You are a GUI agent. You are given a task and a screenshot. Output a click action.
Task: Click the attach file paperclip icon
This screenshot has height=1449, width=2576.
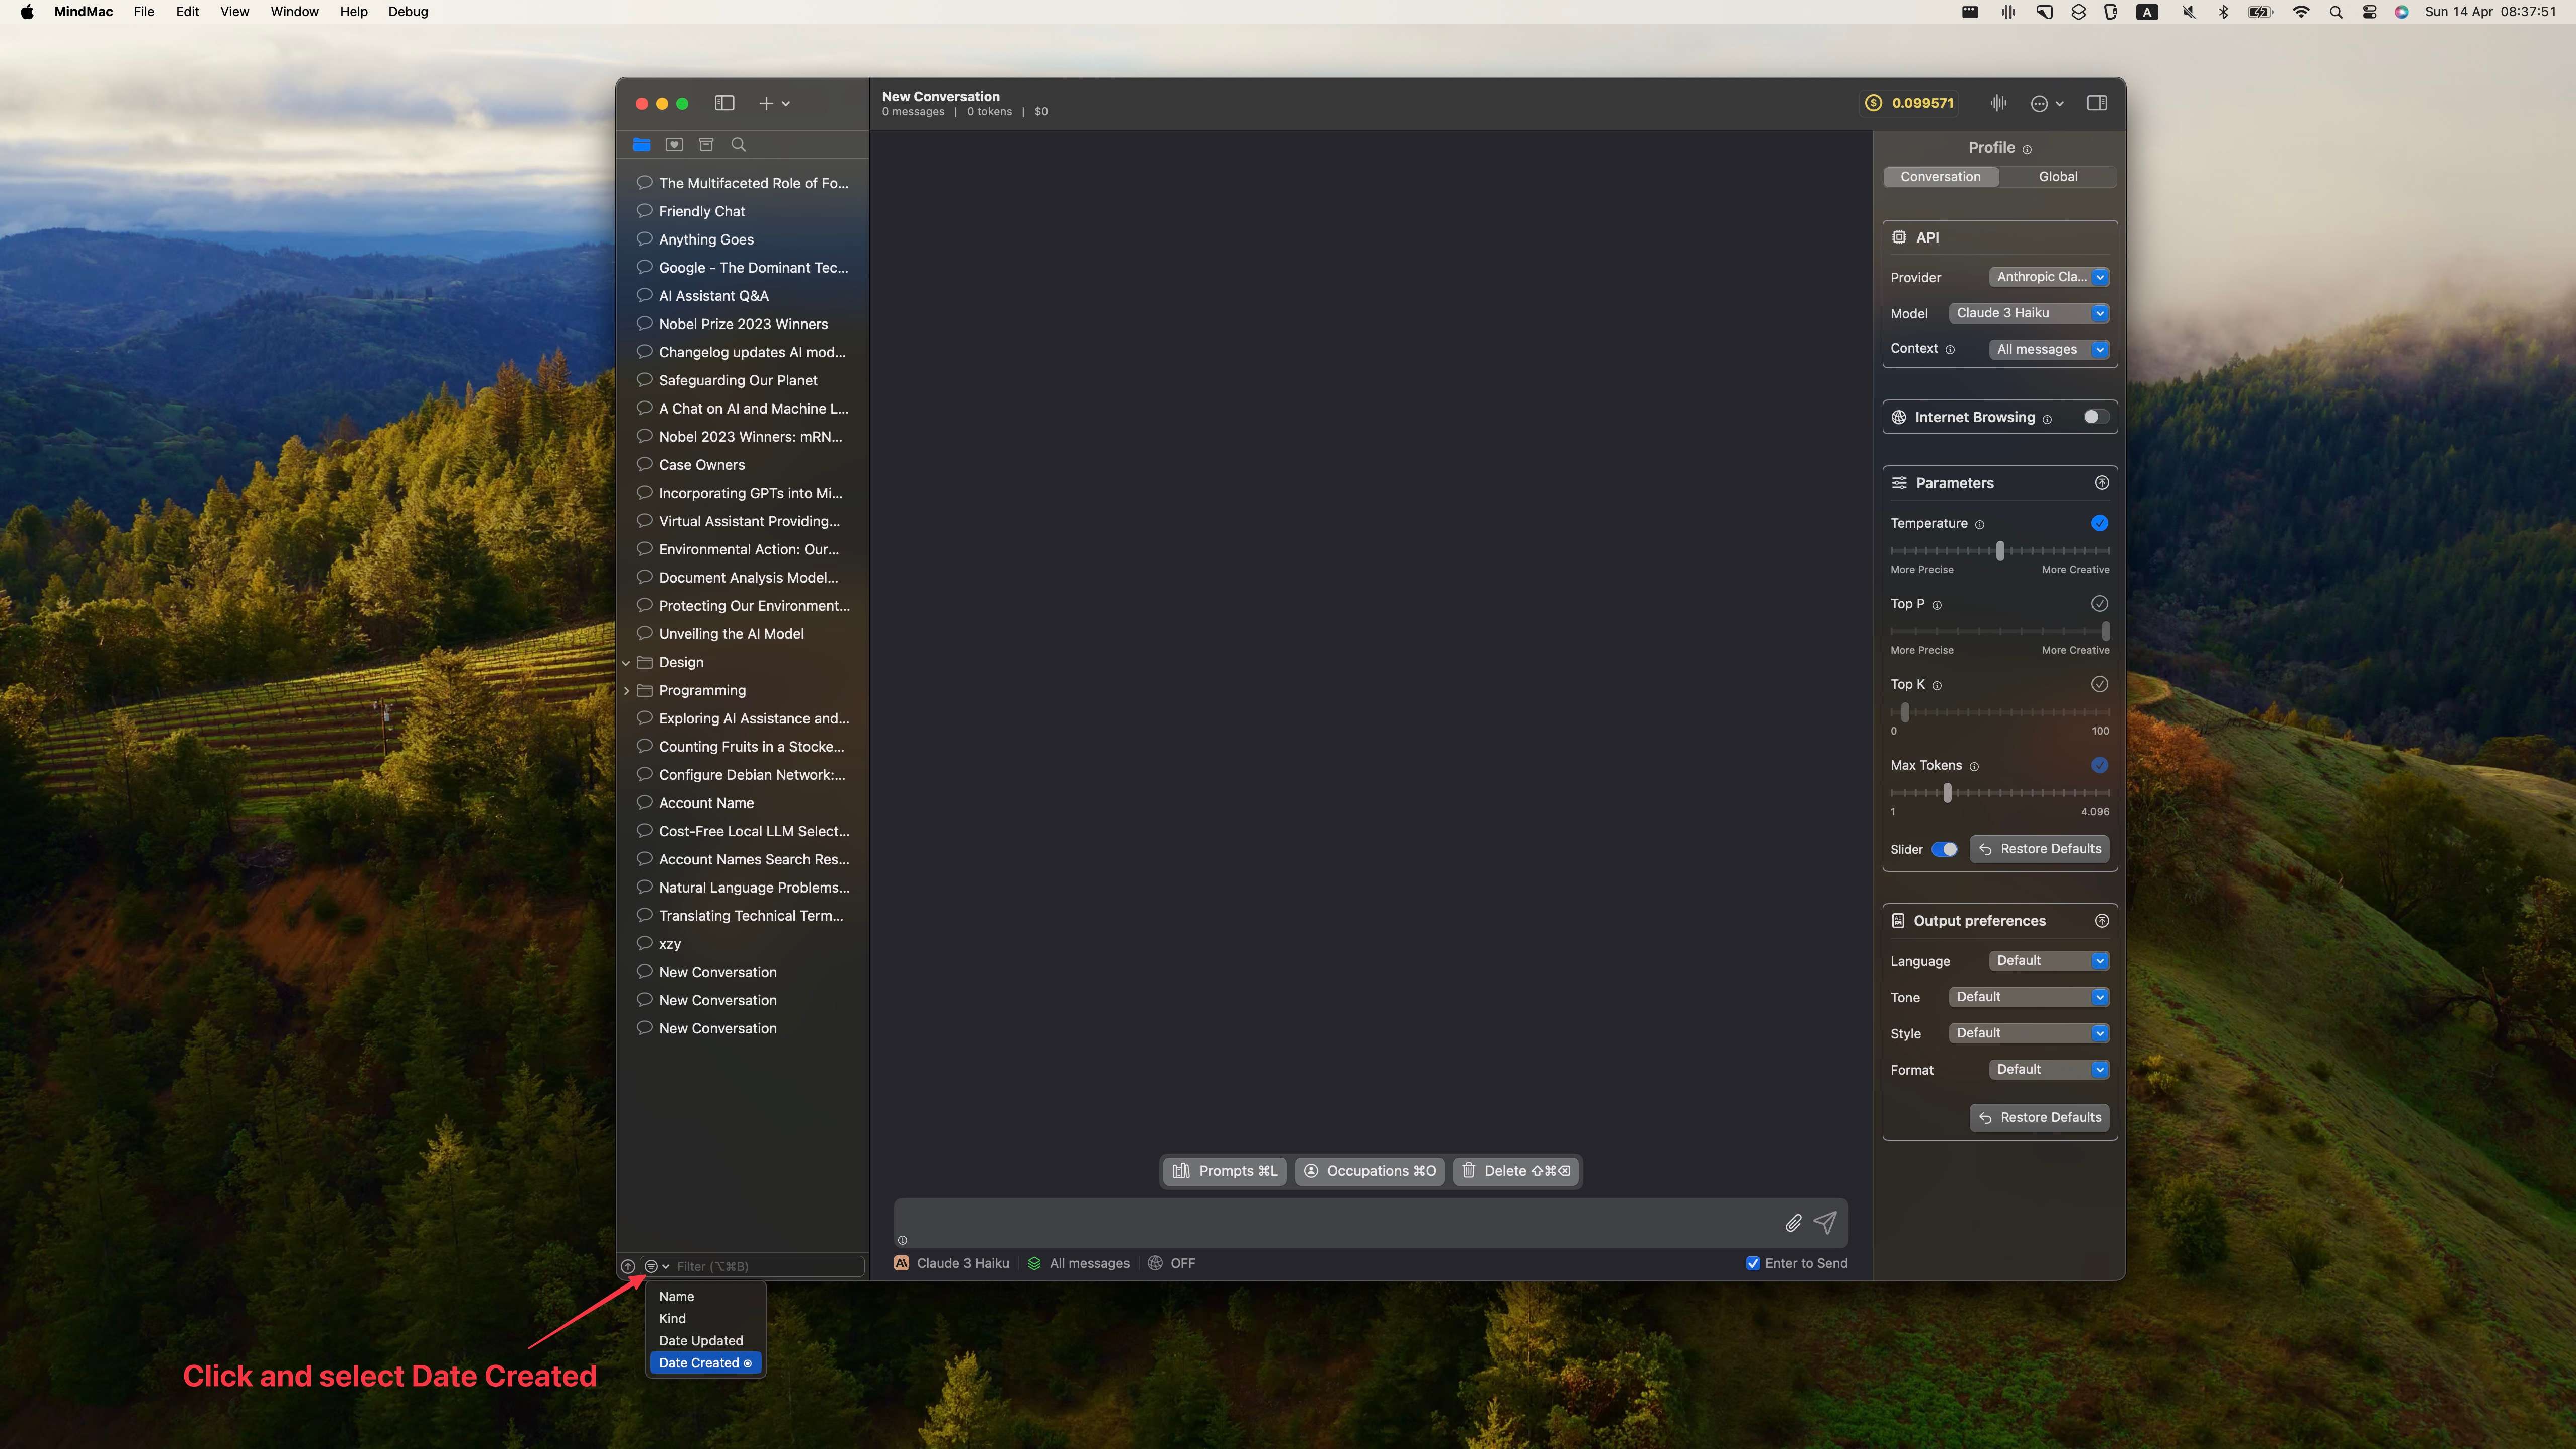(1793, 1223)
